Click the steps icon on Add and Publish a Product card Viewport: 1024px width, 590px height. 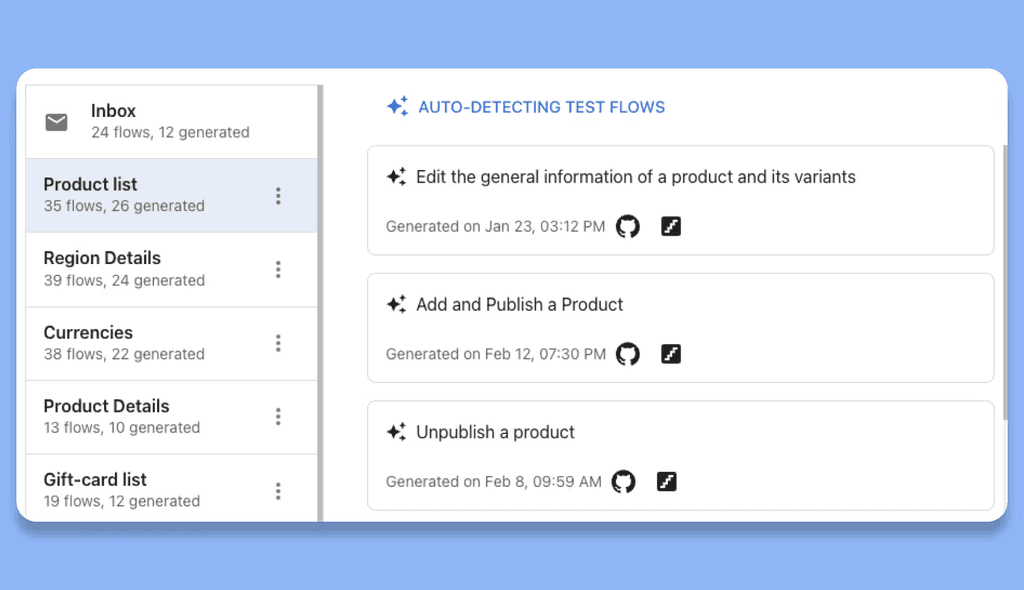pos(670,354)
